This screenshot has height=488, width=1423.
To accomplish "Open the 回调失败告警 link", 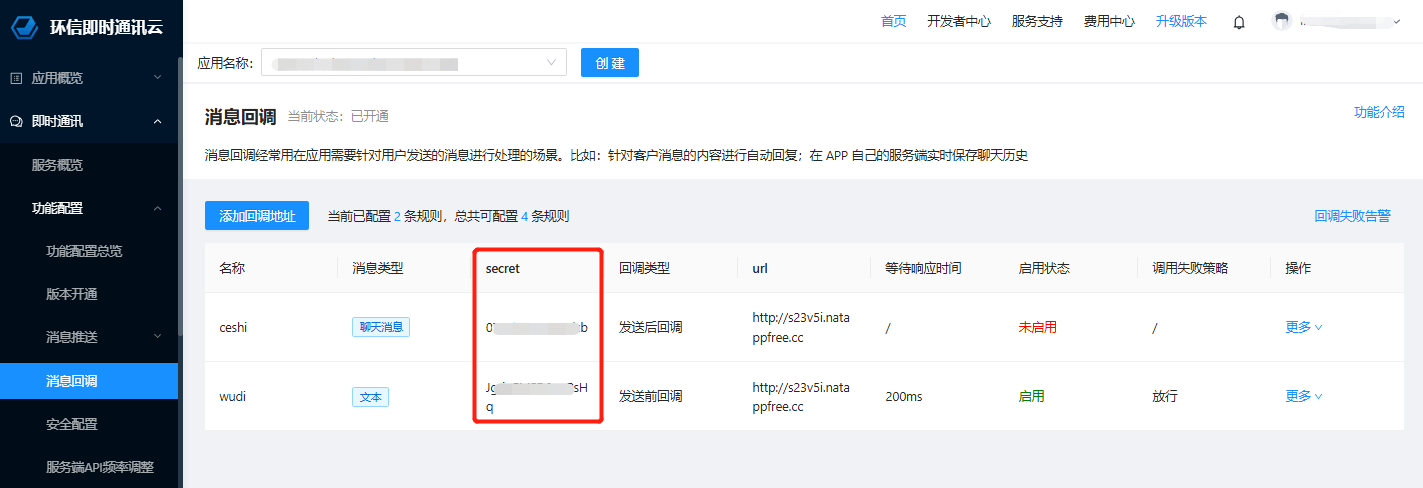I will (x=1352, y=216).
